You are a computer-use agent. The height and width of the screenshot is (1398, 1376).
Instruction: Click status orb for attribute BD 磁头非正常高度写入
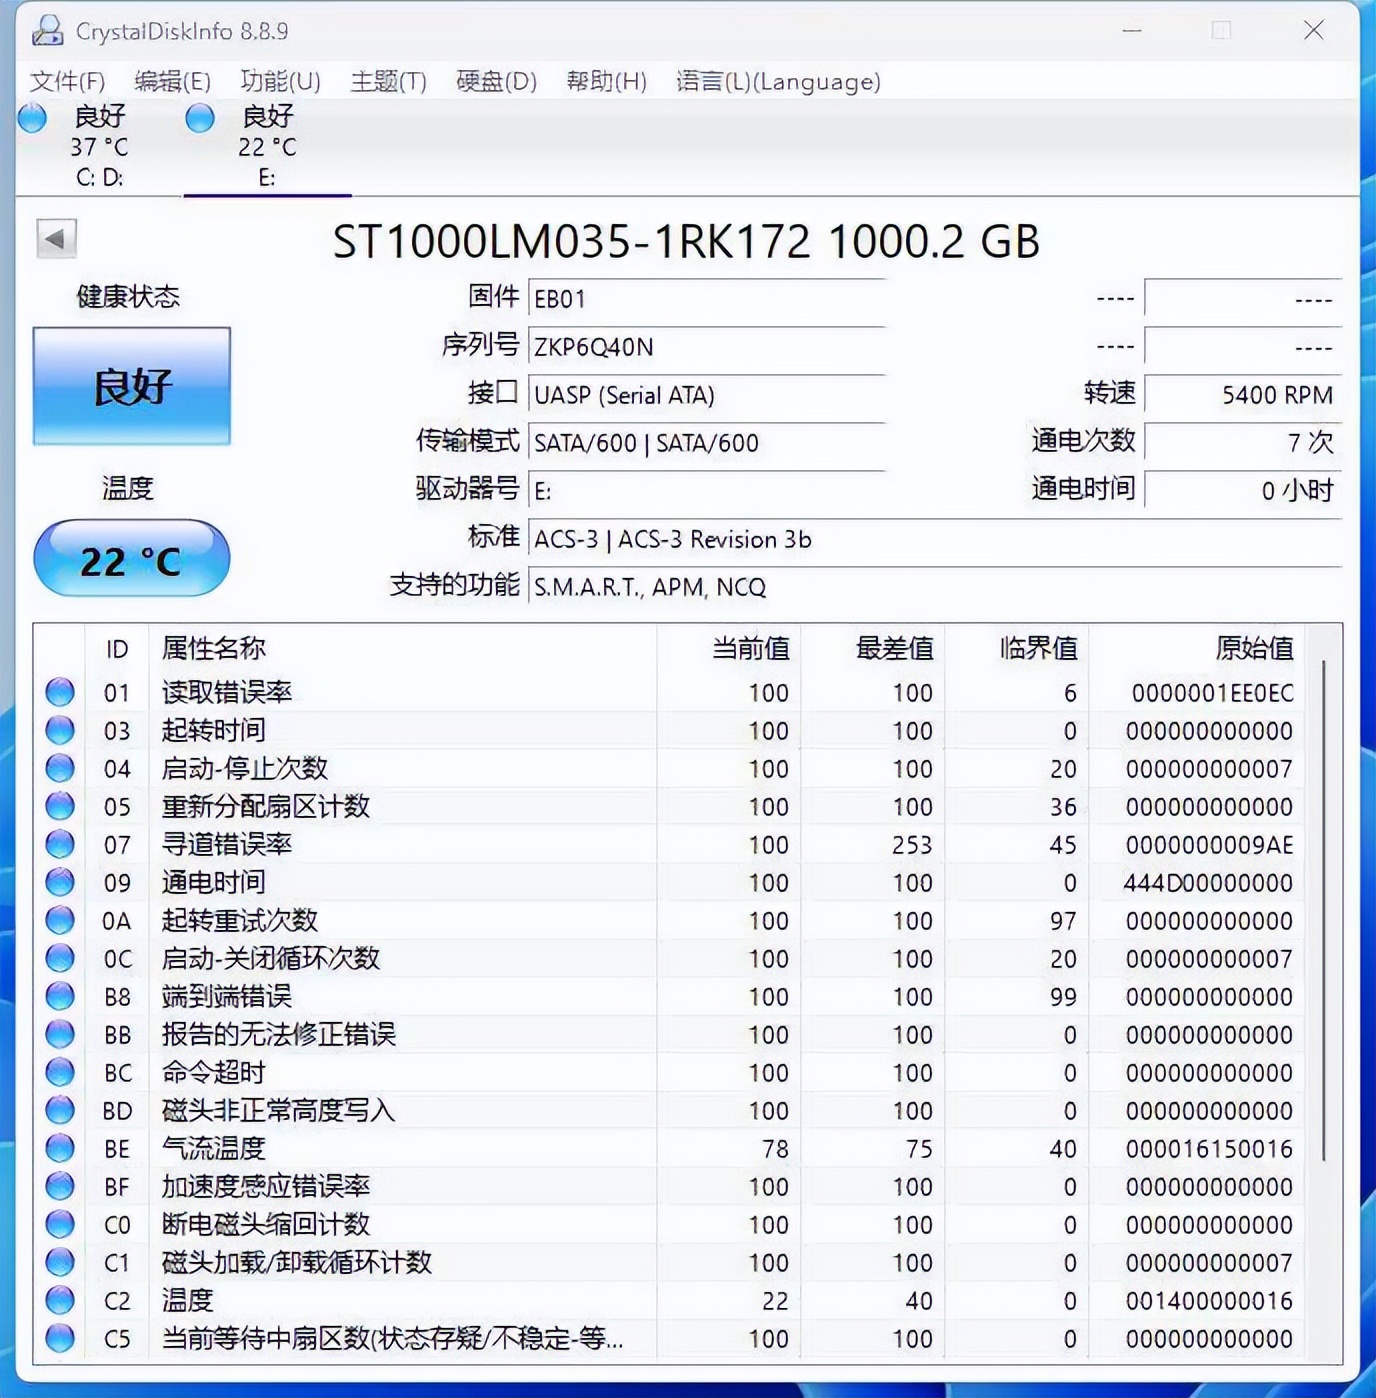click(x=60, y=1110)
